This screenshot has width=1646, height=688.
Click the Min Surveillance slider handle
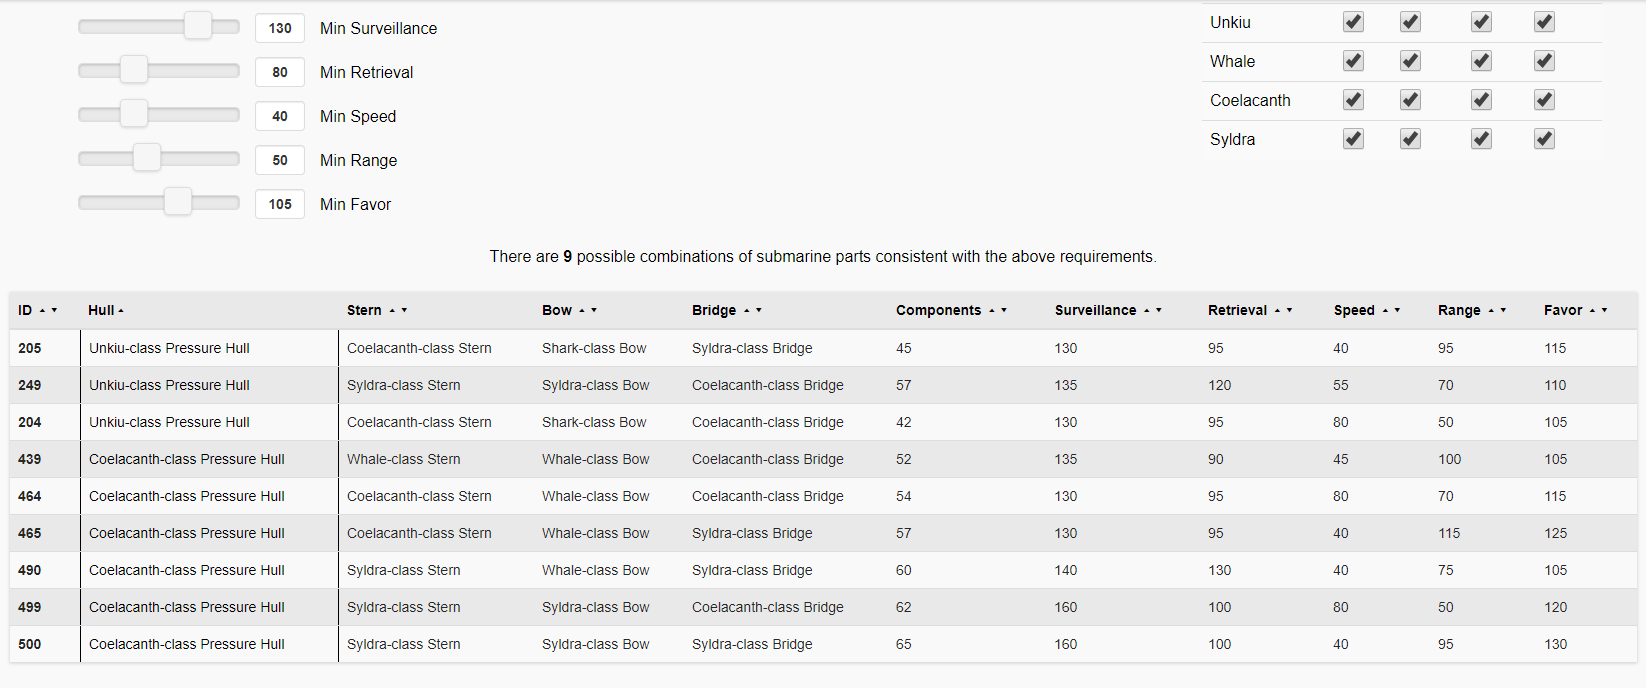click(198, 27)
